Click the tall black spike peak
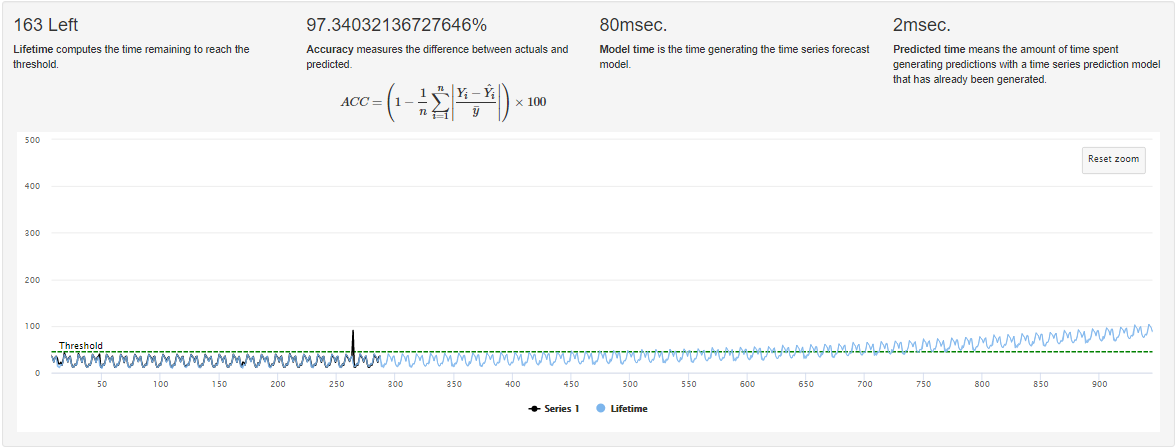This screenshot has width=1176, height=448. click(353, 332)
